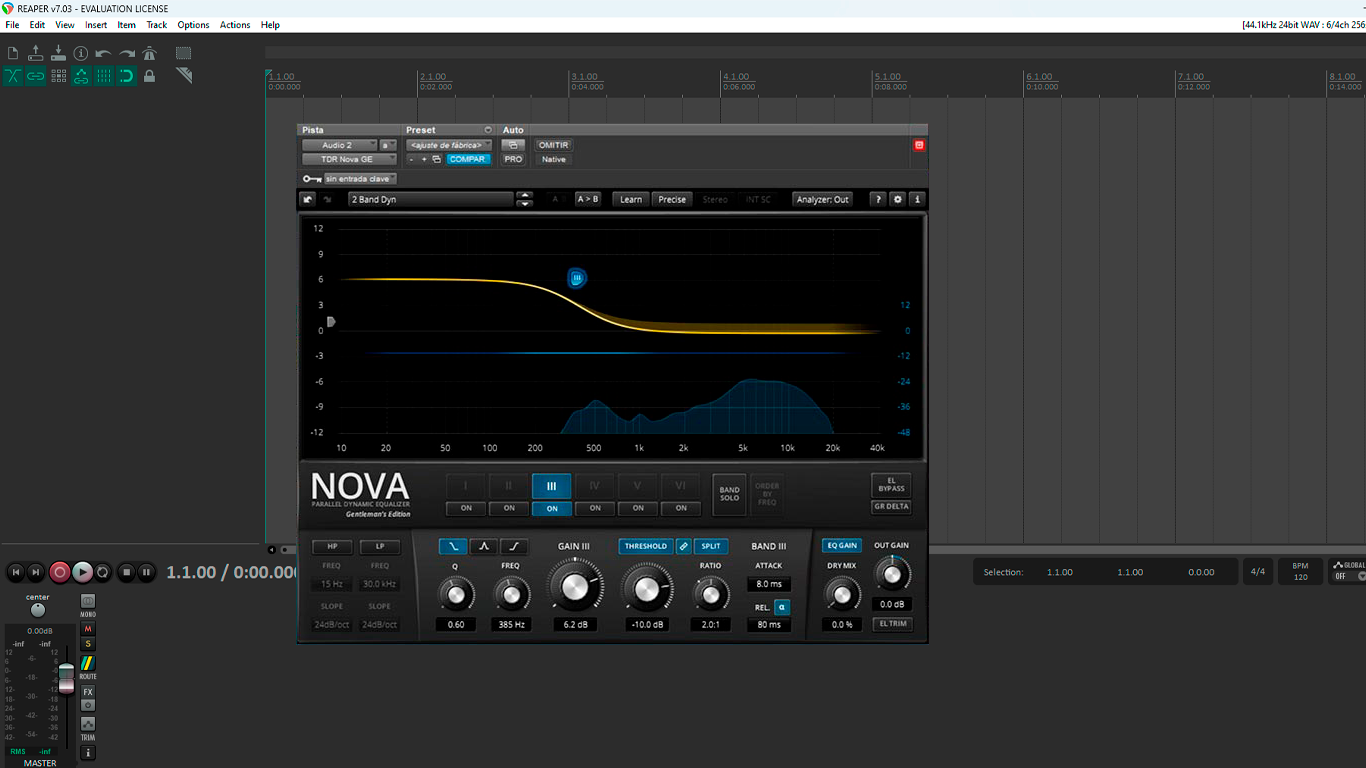Image resolution: width=1366 pixels, height=768 pixels.
Task: Click the New Project toolbar icon
Action: point(13,53)
